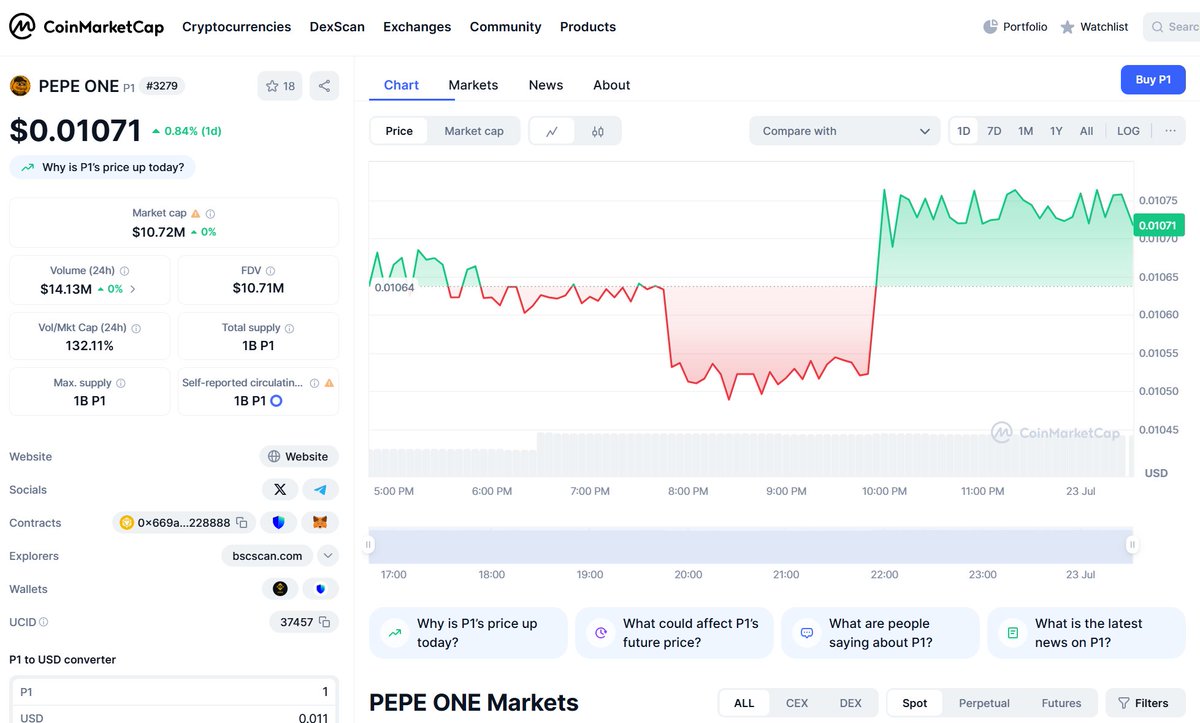Select Price chart mode
This screenshot has width=1200, height=723.
pos(399,131)
